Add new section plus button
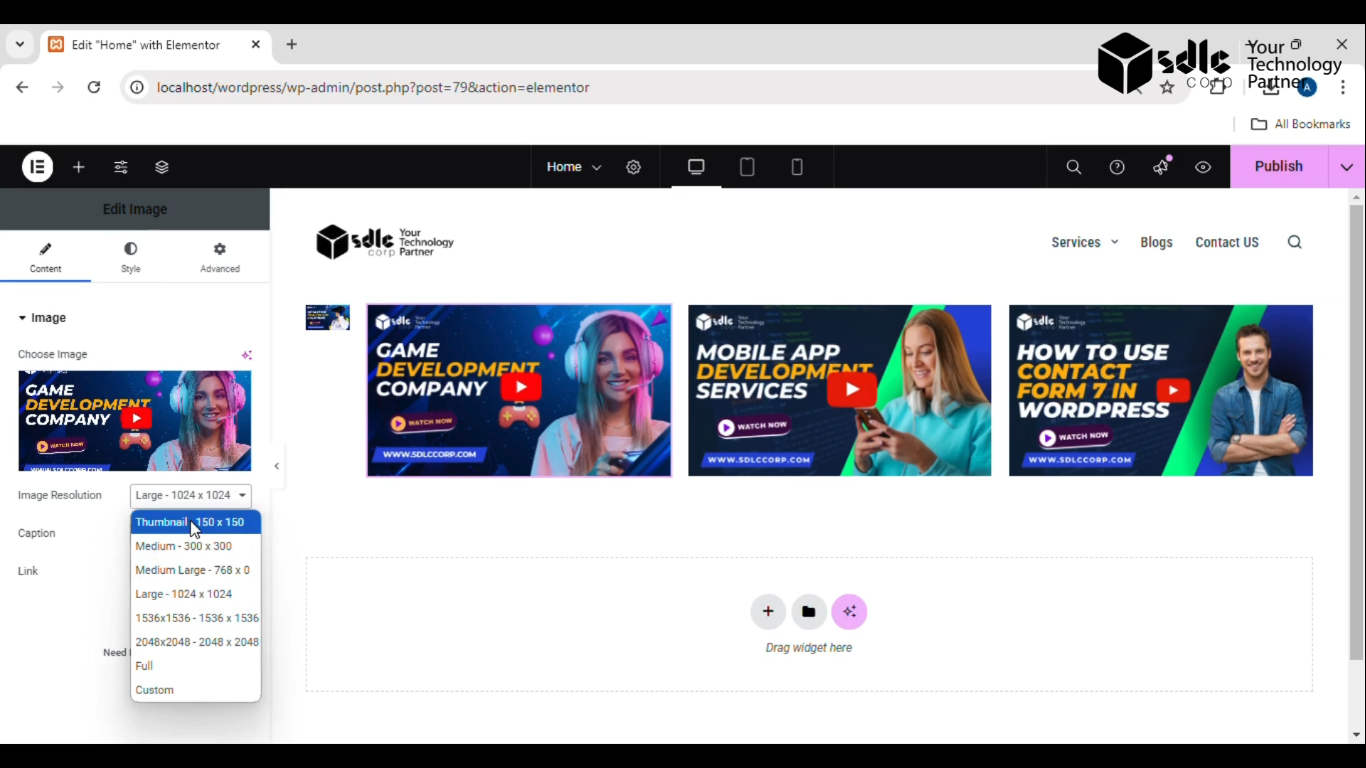The width and height of the screenshot is (1366, 768). [x=768, y=612]
